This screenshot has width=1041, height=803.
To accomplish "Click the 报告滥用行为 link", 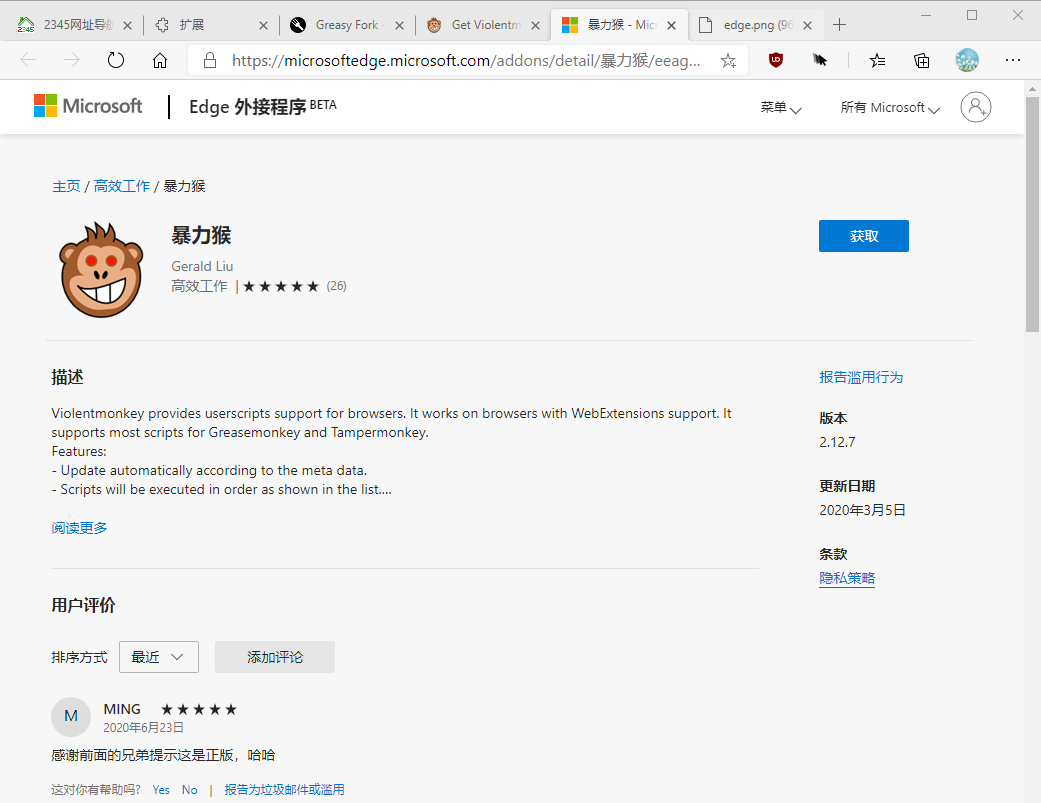I will 861,377.
